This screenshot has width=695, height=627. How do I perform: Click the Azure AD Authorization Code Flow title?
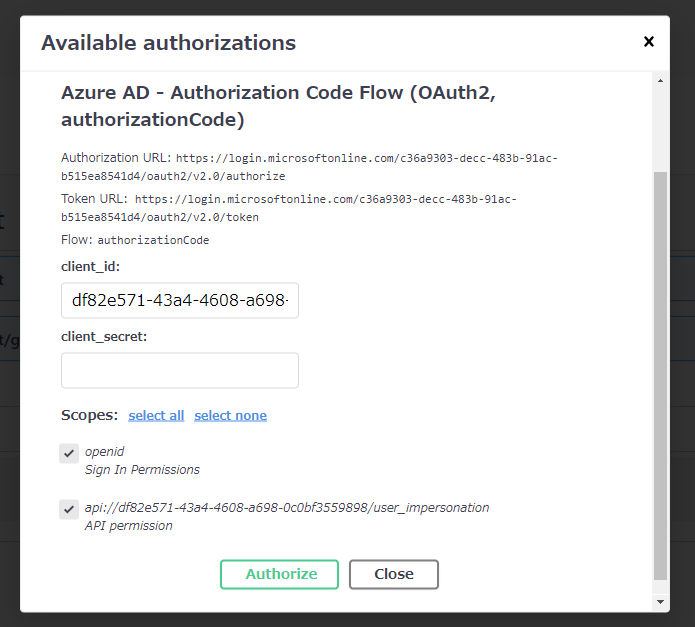pyautogui.click(x=278, y=106)
